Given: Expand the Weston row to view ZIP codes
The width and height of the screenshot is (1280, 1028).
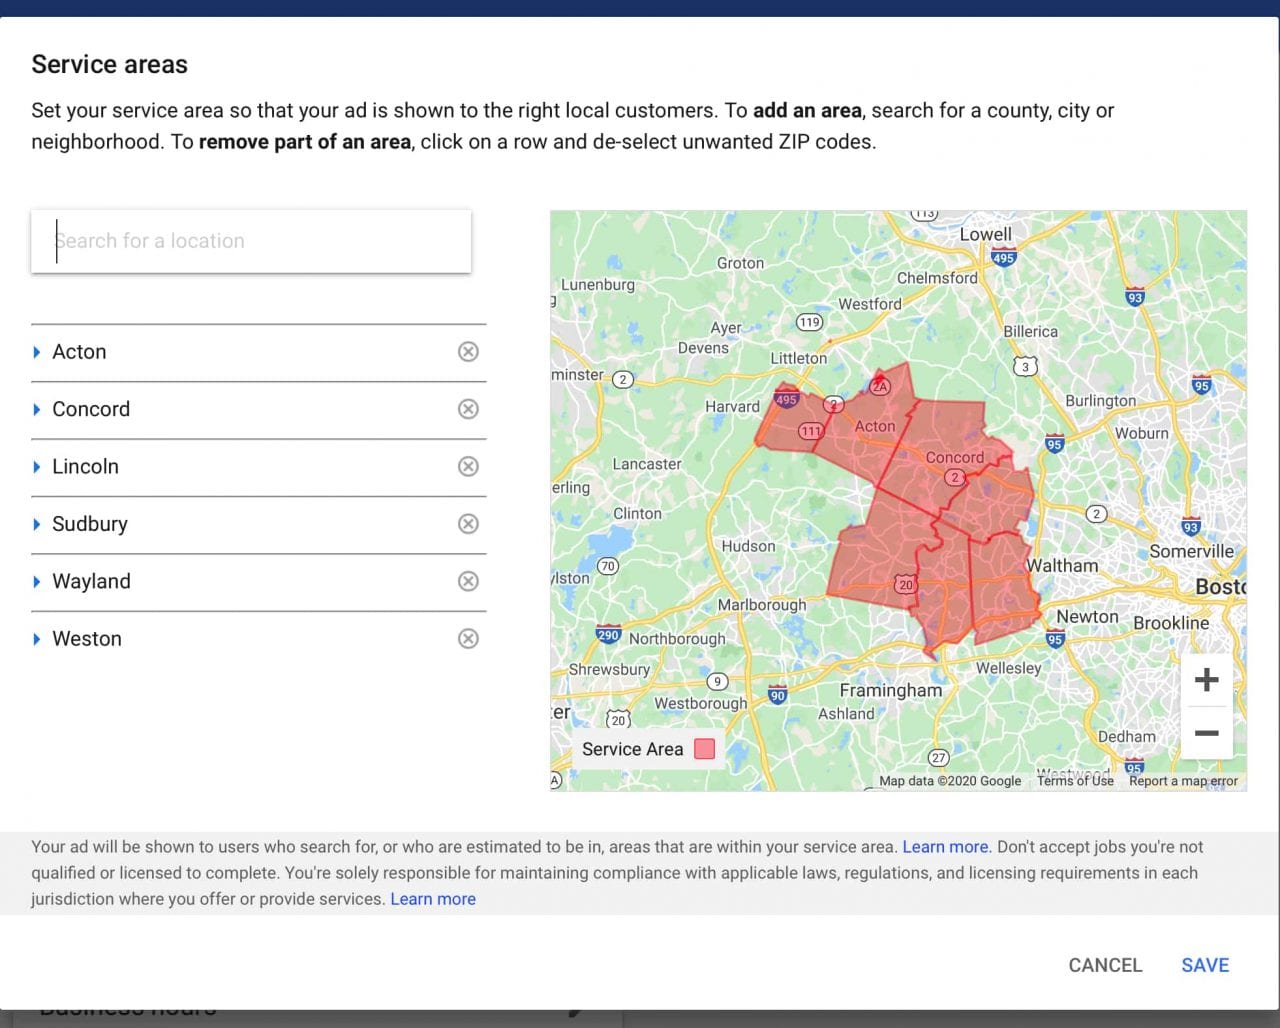Looking at the screenshot, I should 38,638.
